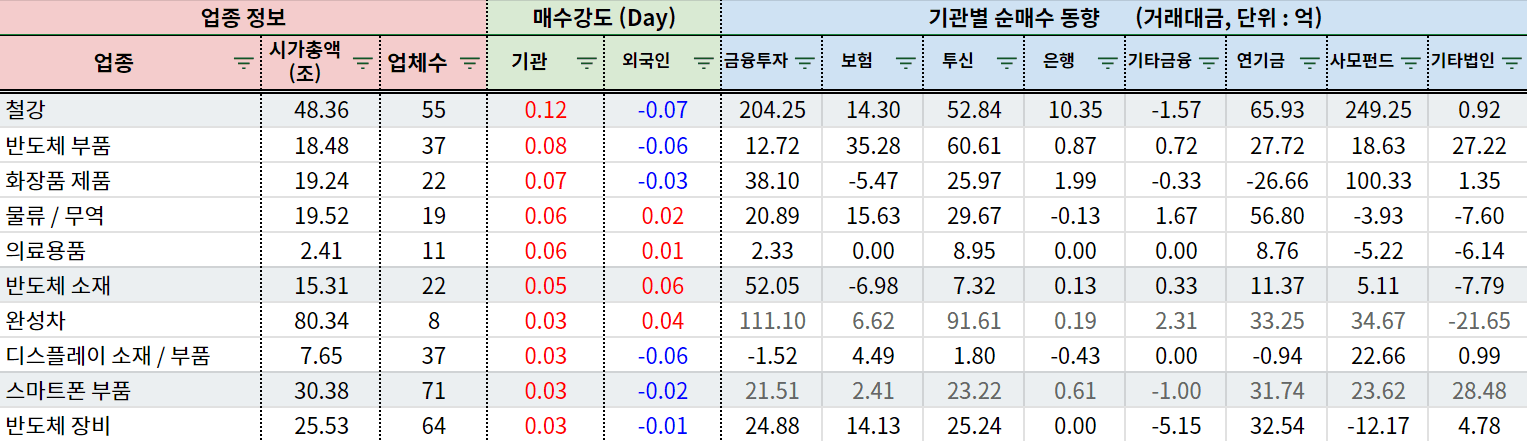Expand the 사모펀드 filter dropdown
The image size is (1527, 441).
(1411, 63)
